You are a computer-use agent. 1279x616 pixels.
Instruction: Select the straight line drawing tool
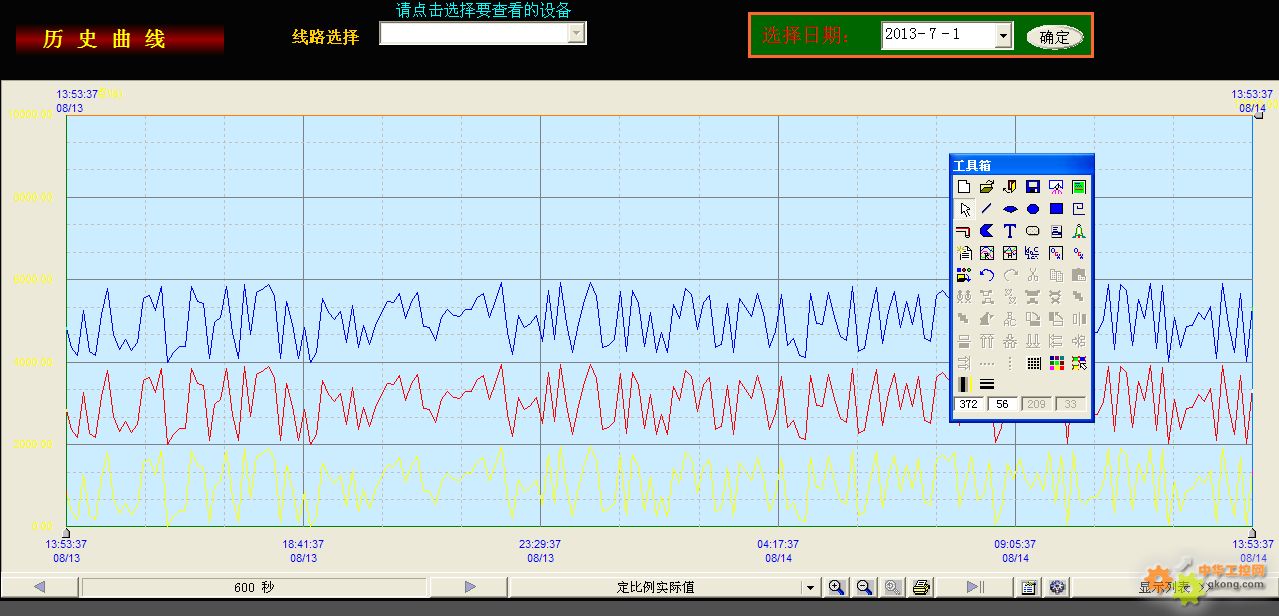tap(987, 209)
